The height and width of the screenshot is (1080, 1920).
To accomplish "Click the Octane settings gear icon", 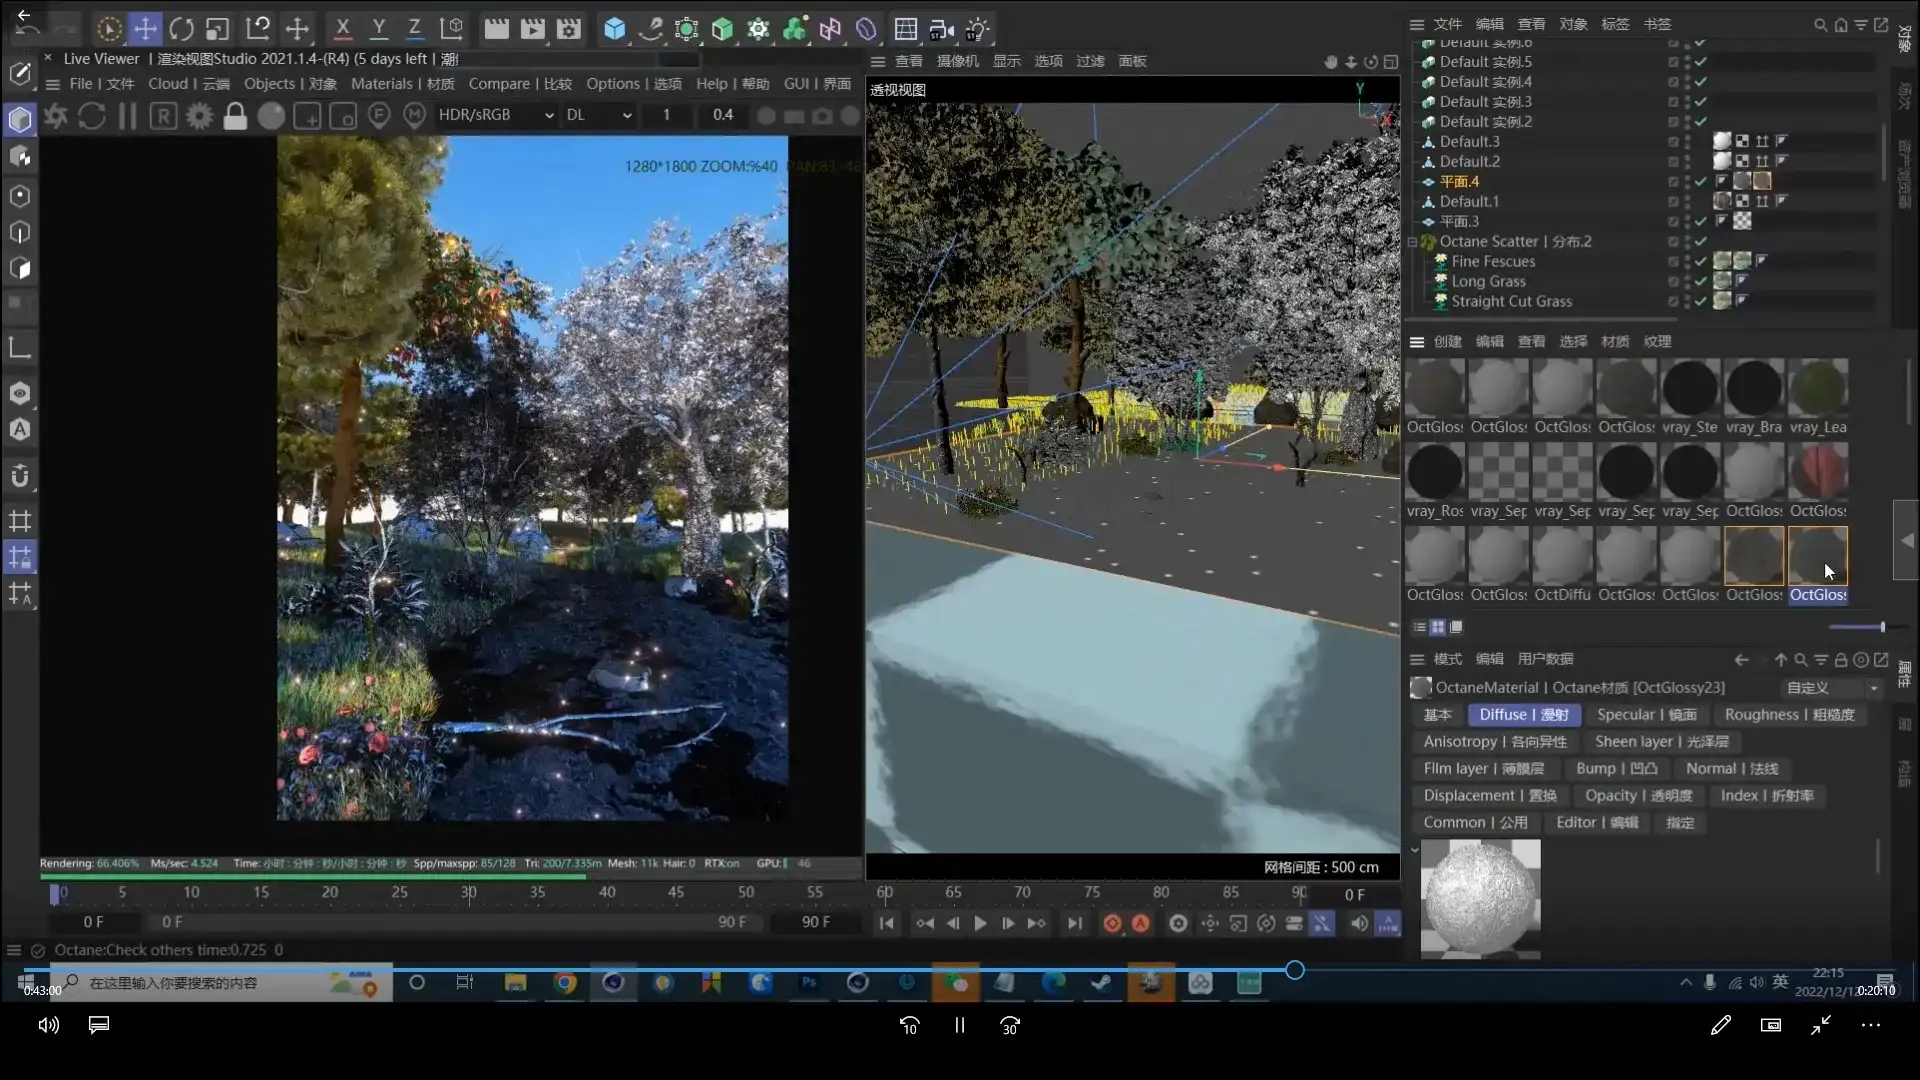I will [199, 116].
